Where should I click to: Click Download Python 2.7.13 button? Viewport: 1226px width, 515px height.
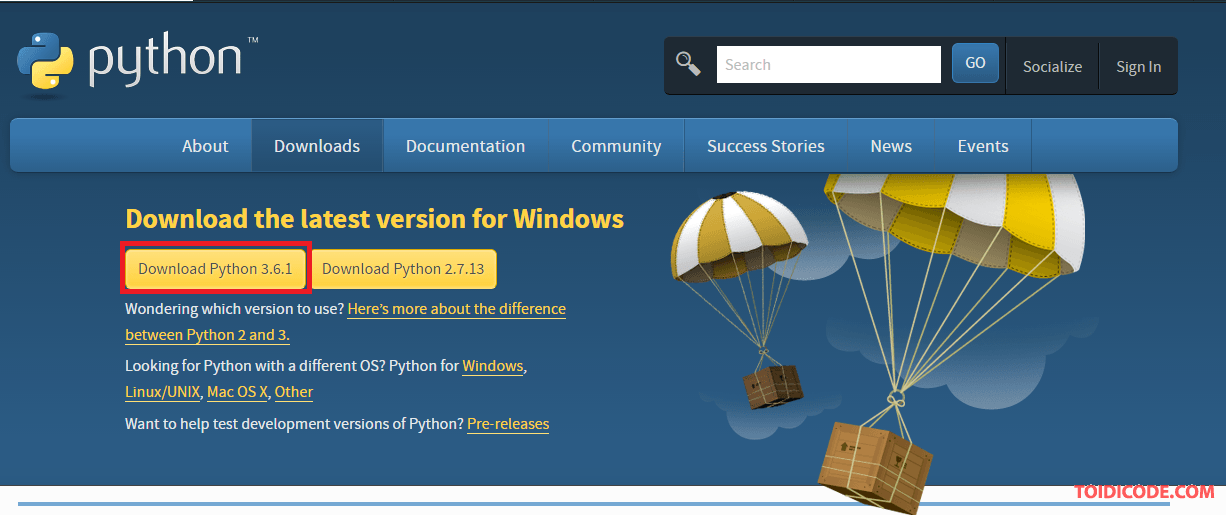[403, 268]
